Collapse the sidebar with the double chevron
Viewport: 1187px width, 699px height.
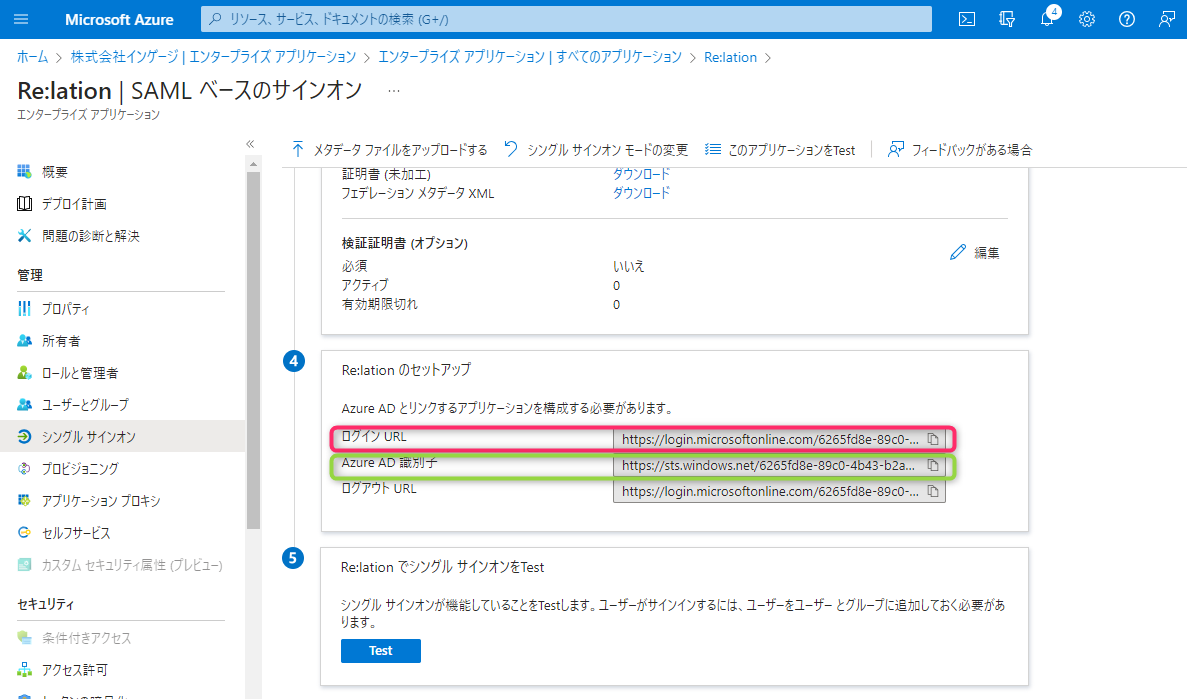pyautogui.click(x=250, y=144)
